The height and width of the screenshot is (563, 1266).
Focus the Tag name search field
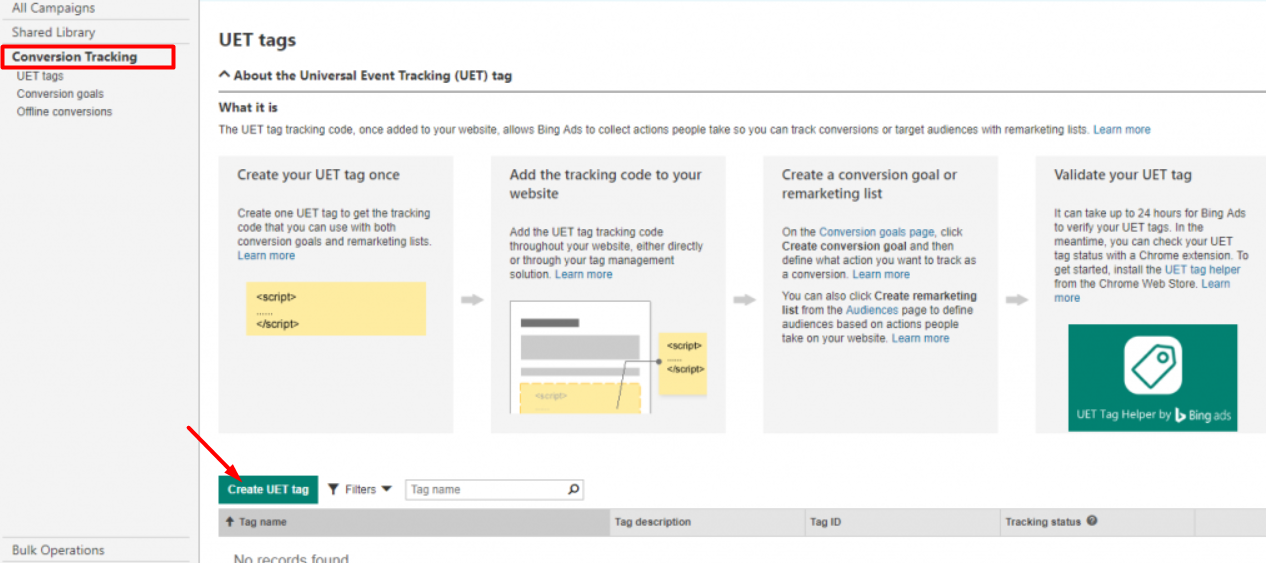click(x=494, y=490)
